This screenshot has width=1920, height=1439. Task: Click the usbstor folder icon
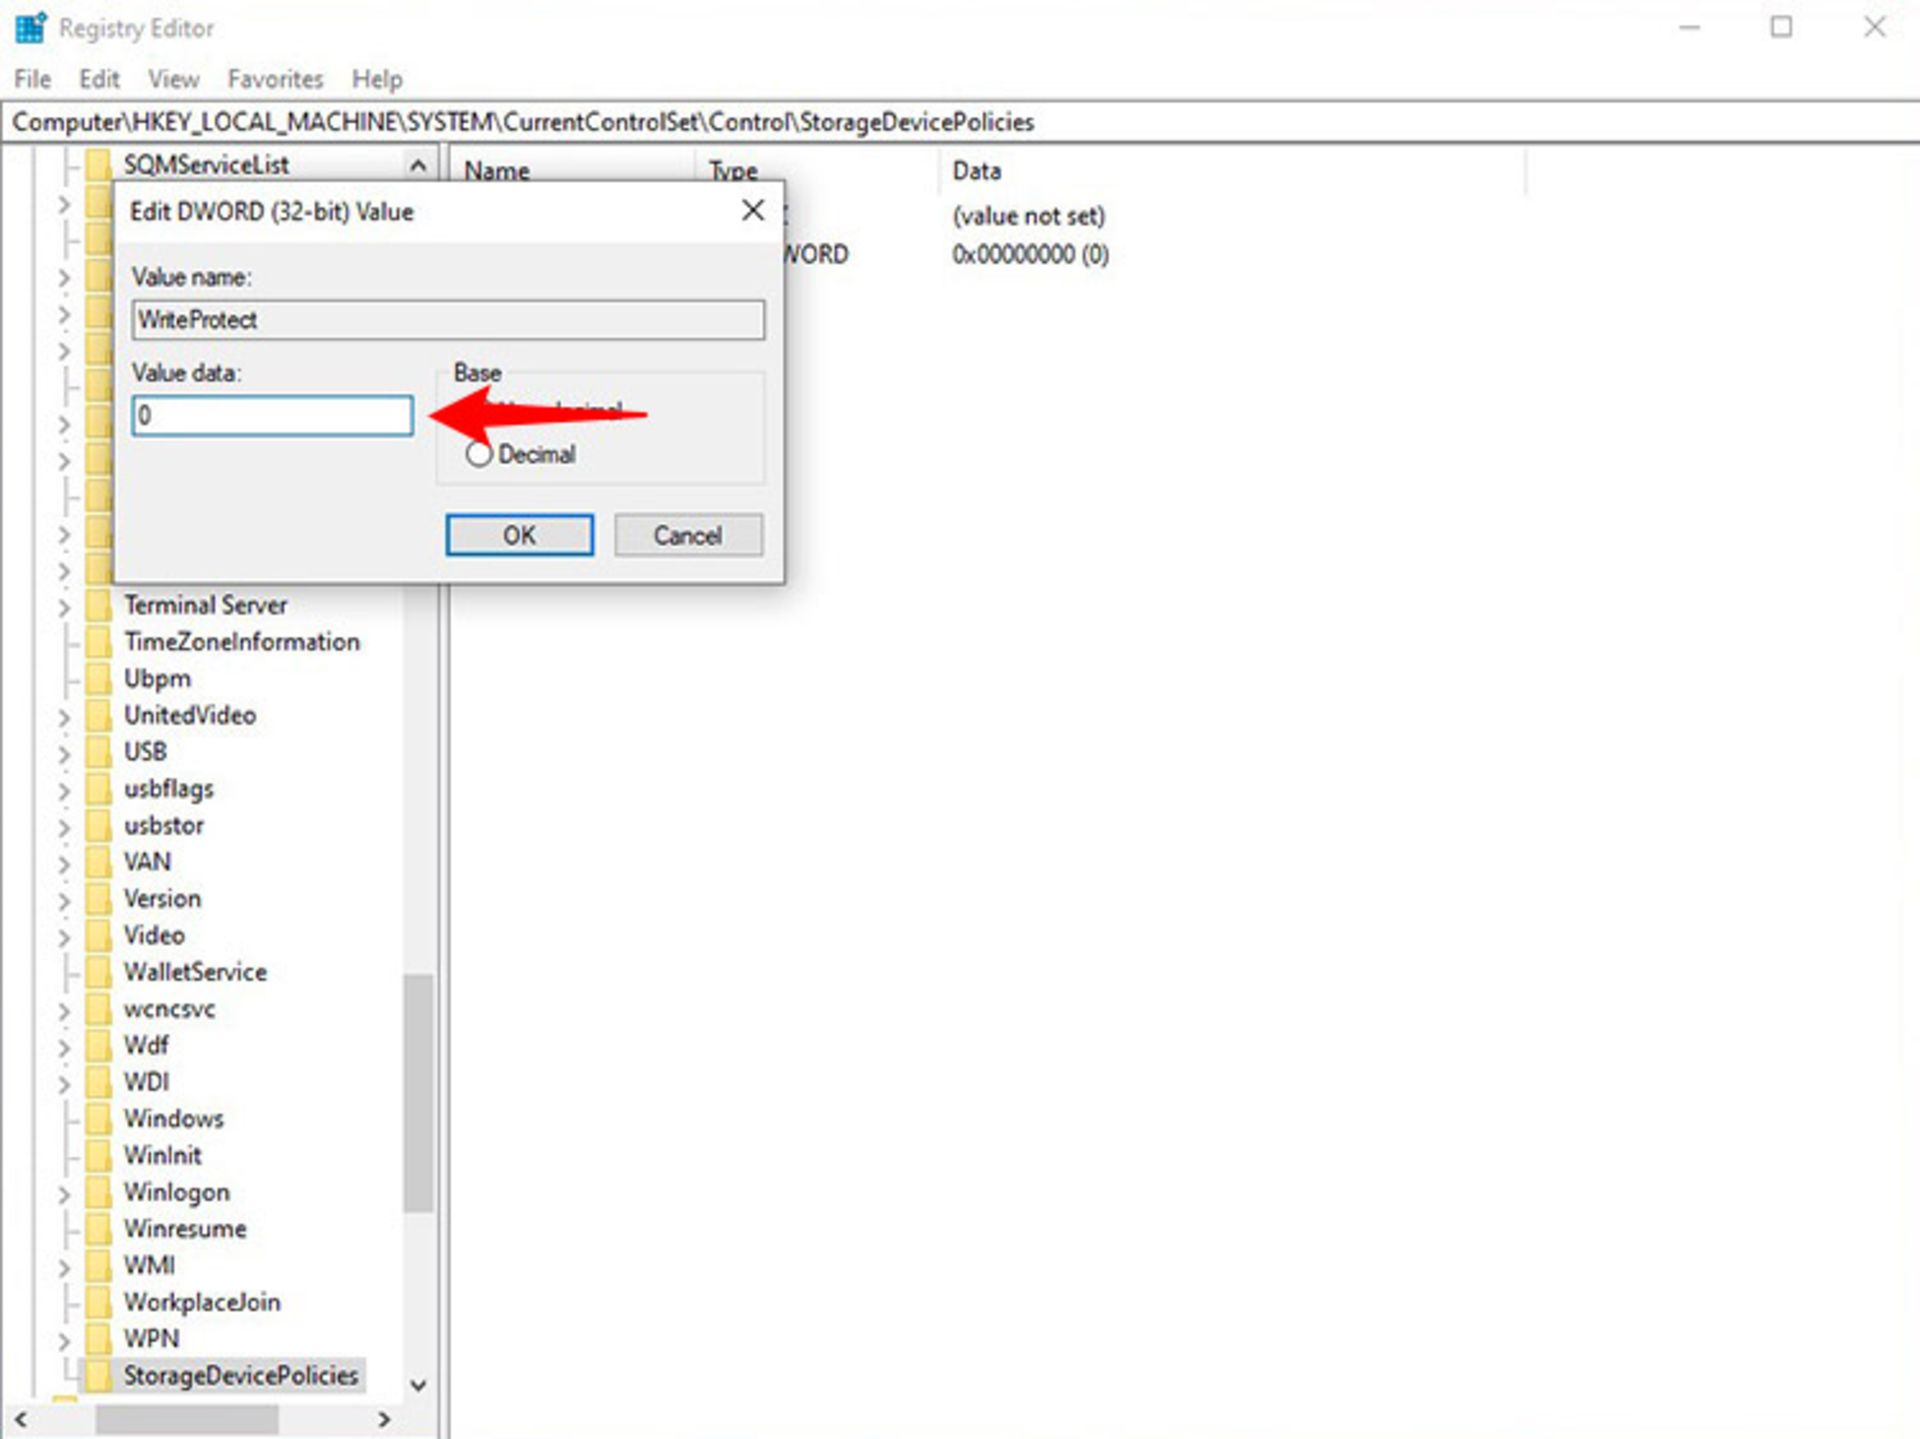98,825
